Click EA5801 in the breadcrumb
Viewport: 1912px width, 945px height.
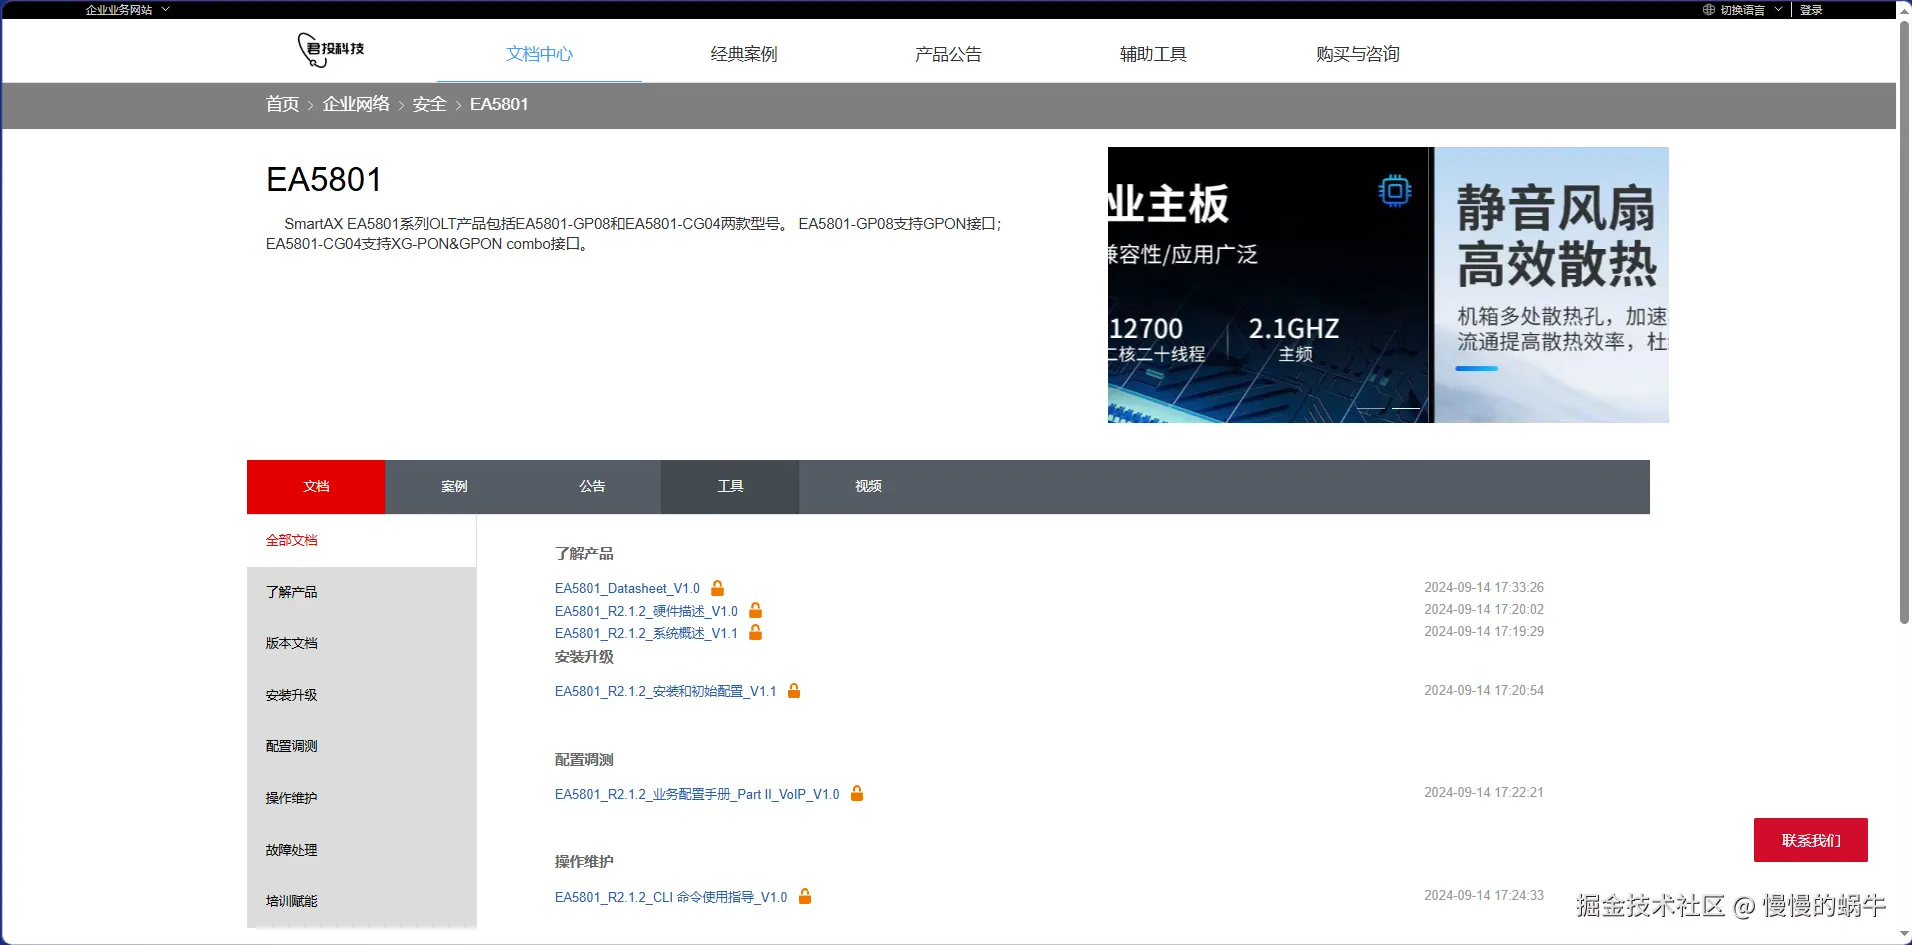point(499,104)
